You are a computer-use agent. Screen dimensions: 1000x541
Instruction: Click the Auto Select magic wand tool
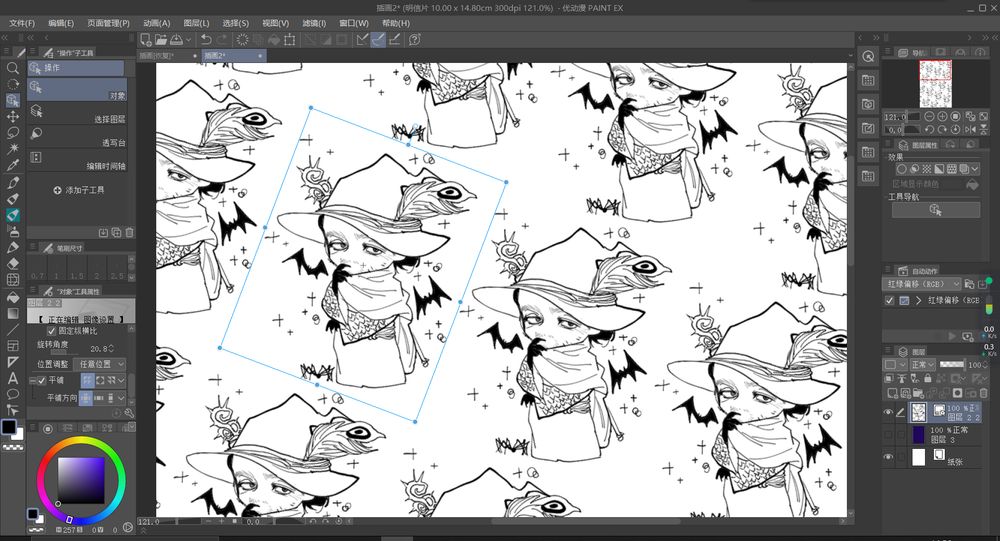pos(13,148)
